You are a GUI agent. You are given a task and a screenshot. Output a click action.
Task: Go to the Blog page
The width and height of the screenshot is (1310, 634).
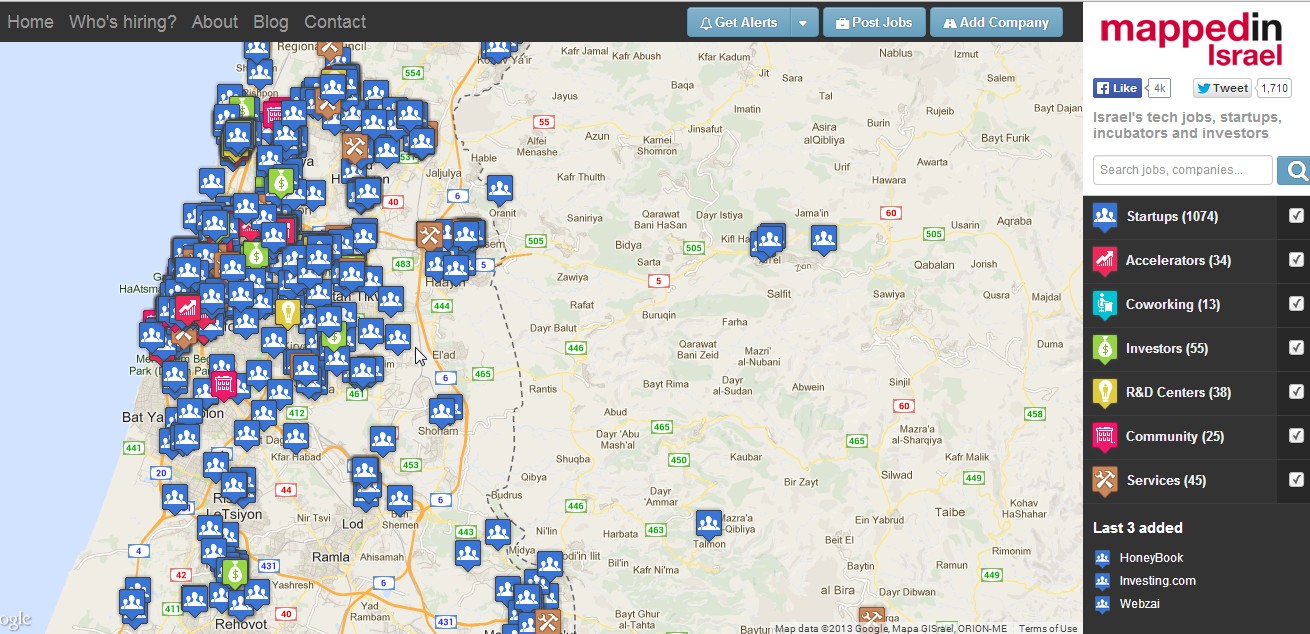click(x=270, y=22)
